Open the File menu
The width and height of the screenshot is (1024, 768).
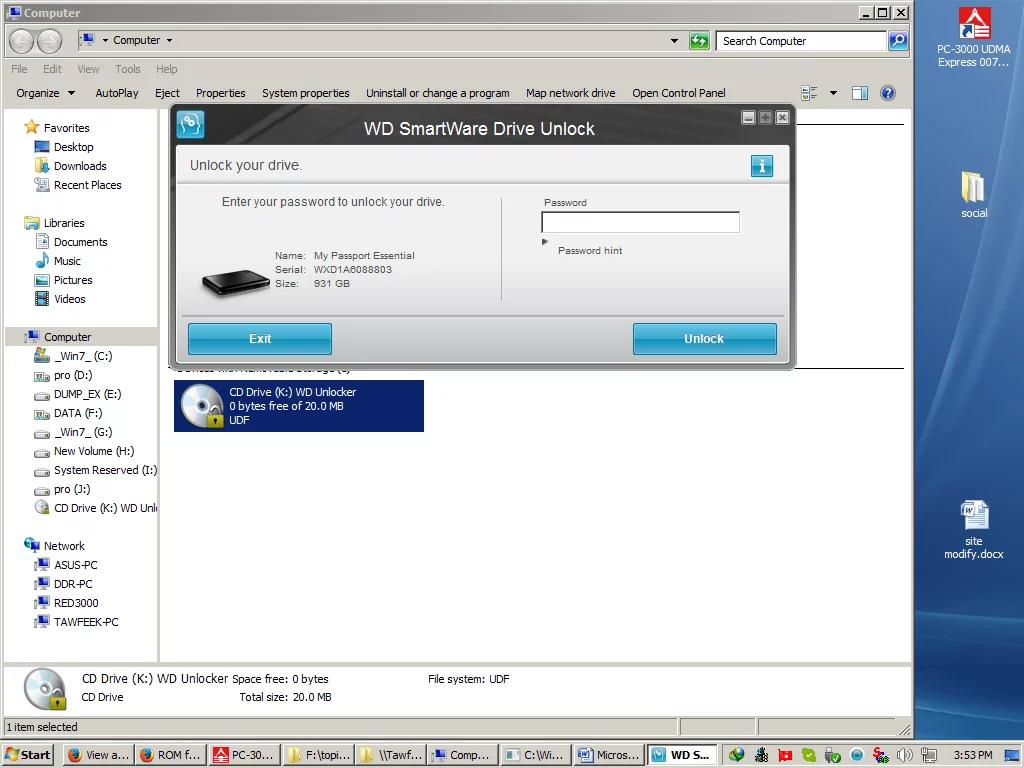(19, 69)
